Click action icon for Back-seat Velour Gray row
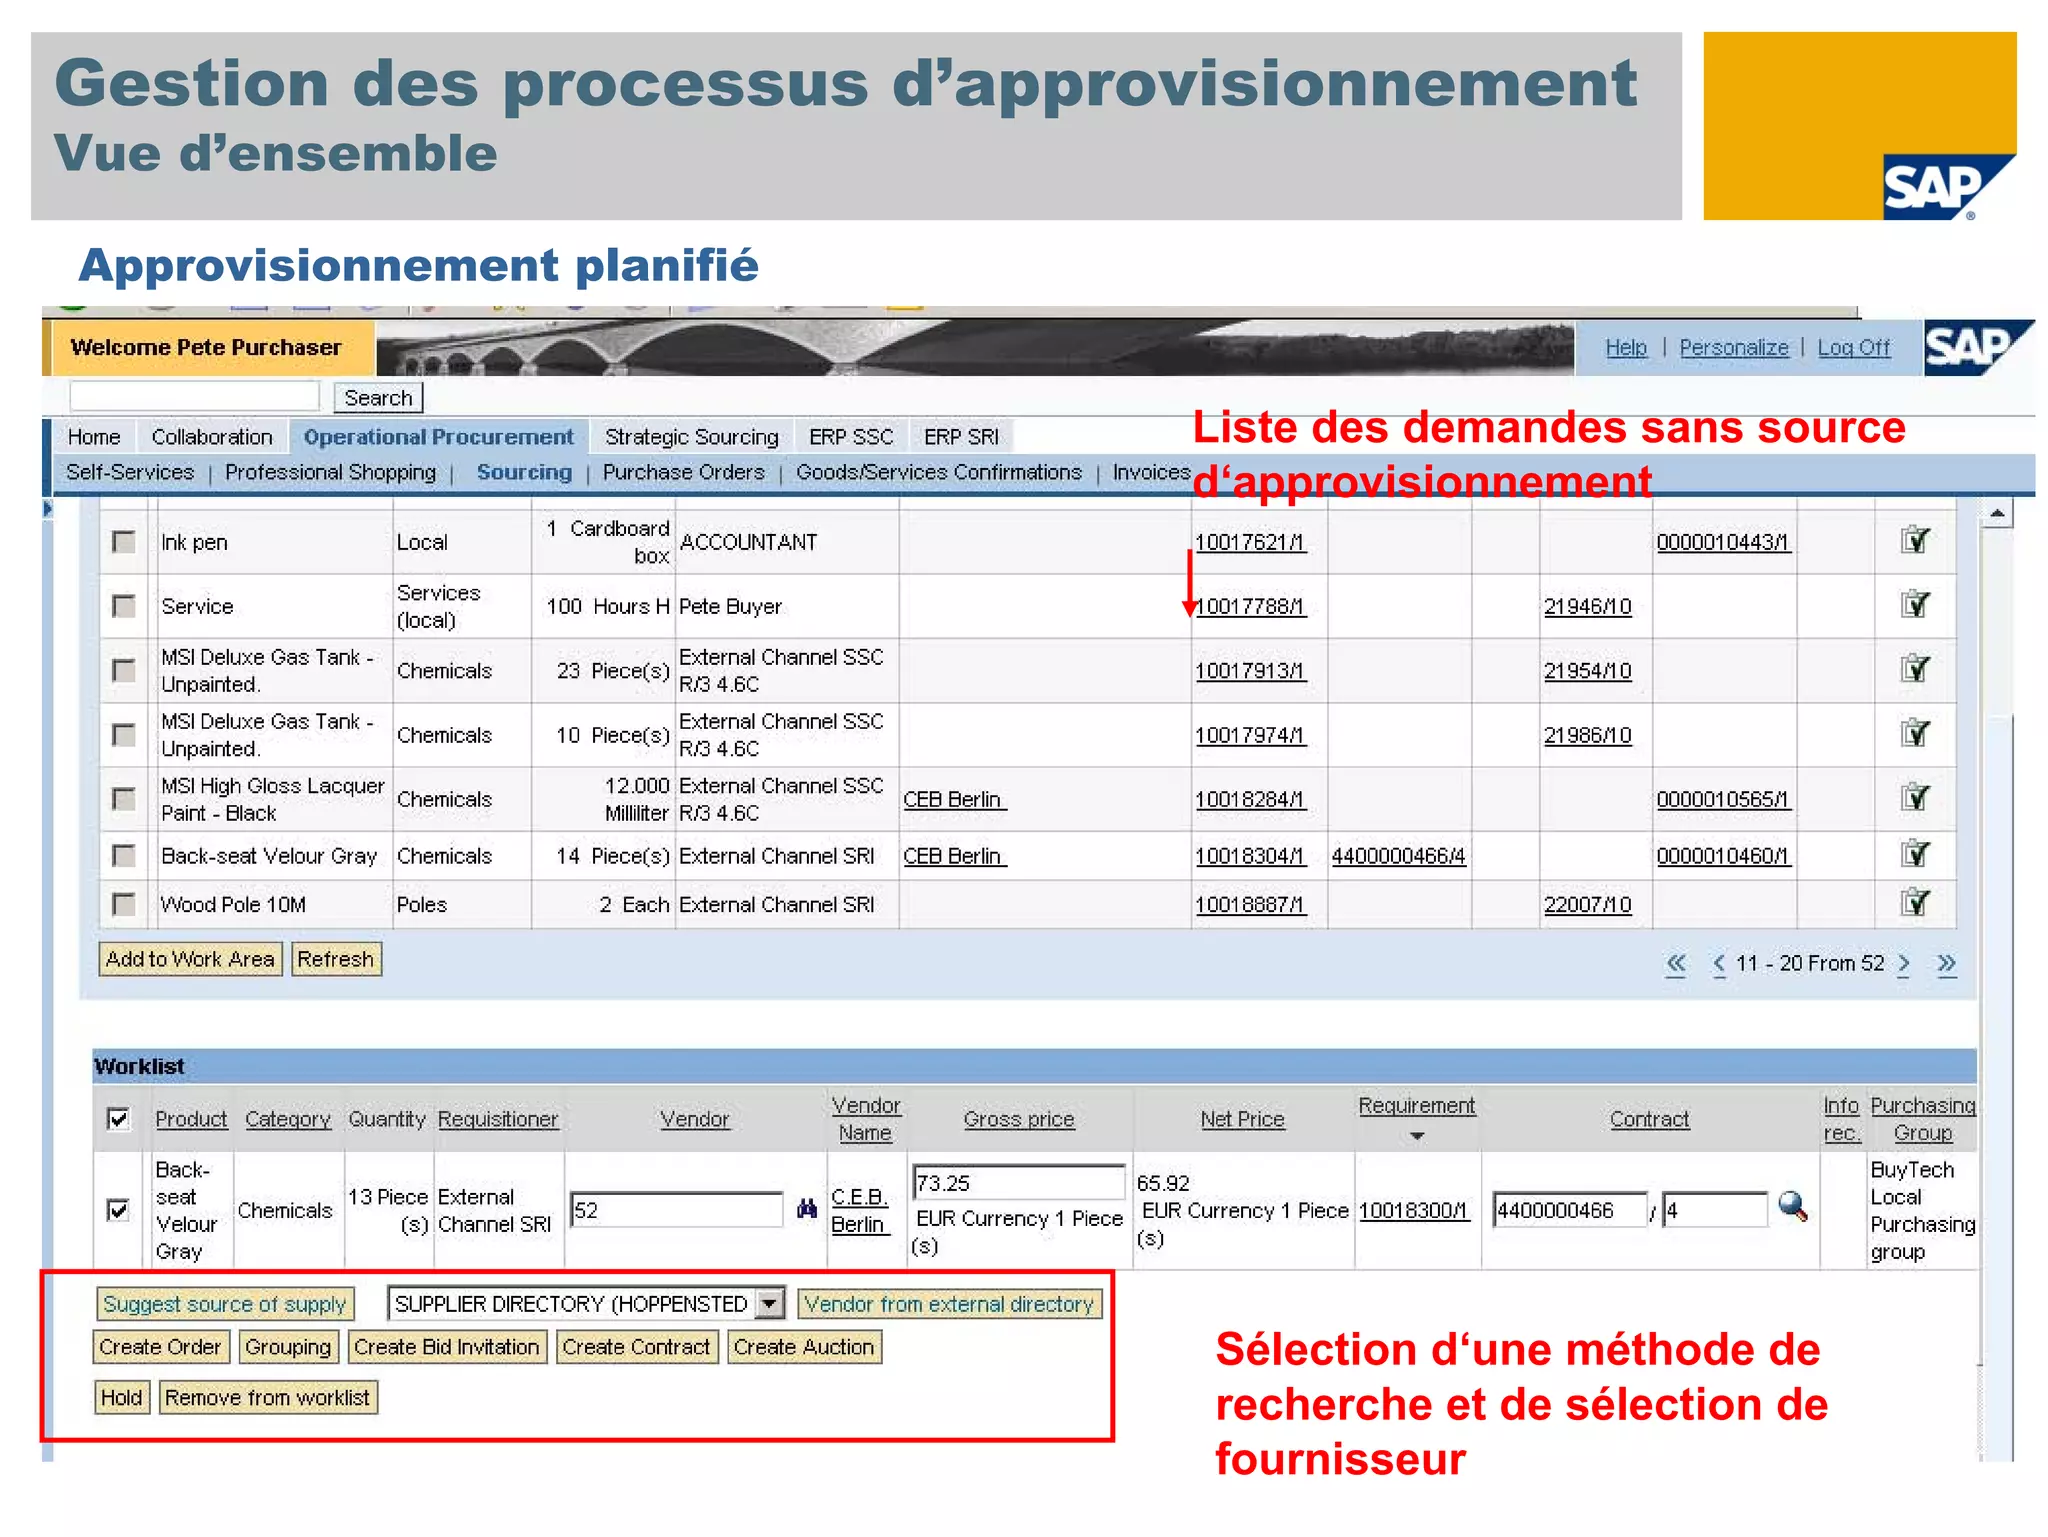Screen dimensions: 2048x1537 click(1915, 854)
